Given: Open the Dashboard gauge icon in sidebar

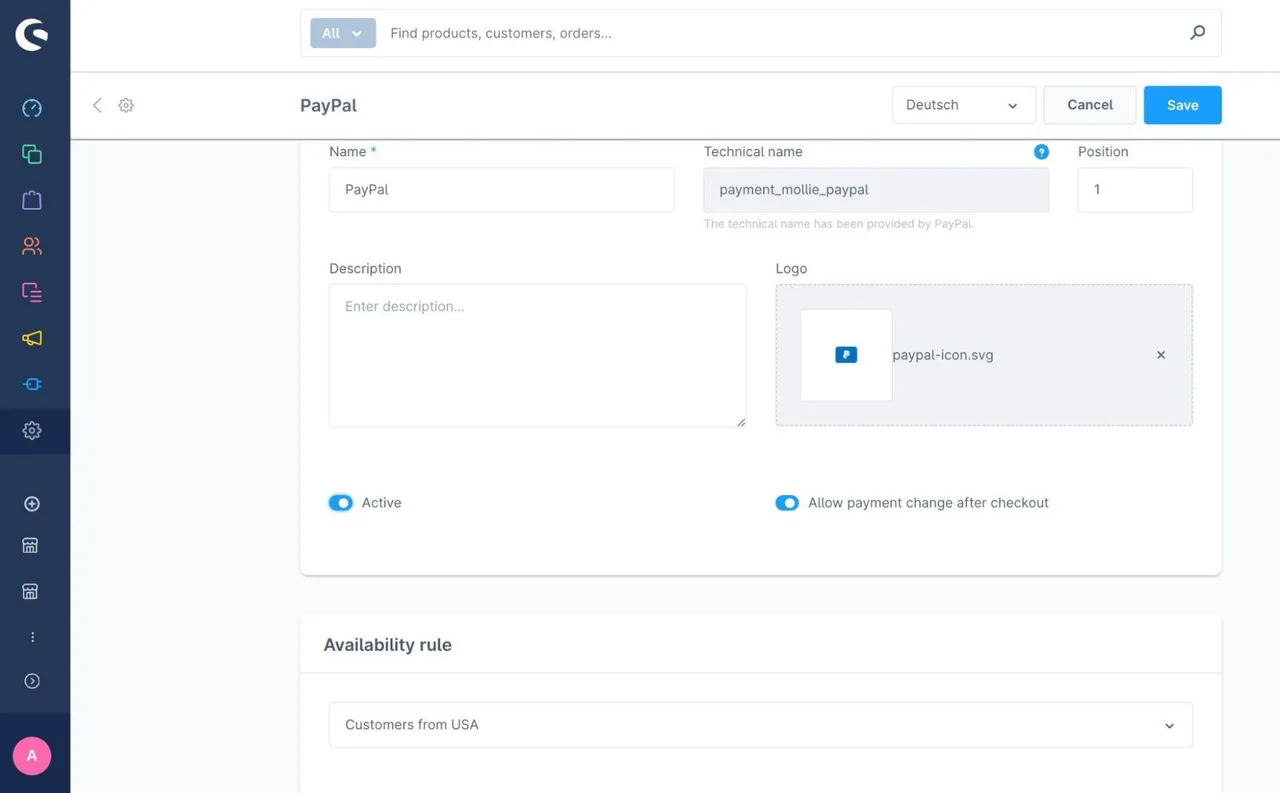Looking at the screenshot, I should 32,108.
